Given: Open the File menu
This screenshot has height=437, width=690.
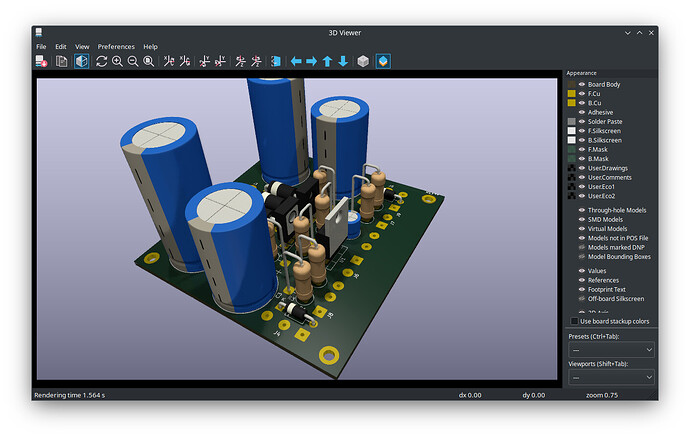Looking at the screenshot, I should click(41, 47).
